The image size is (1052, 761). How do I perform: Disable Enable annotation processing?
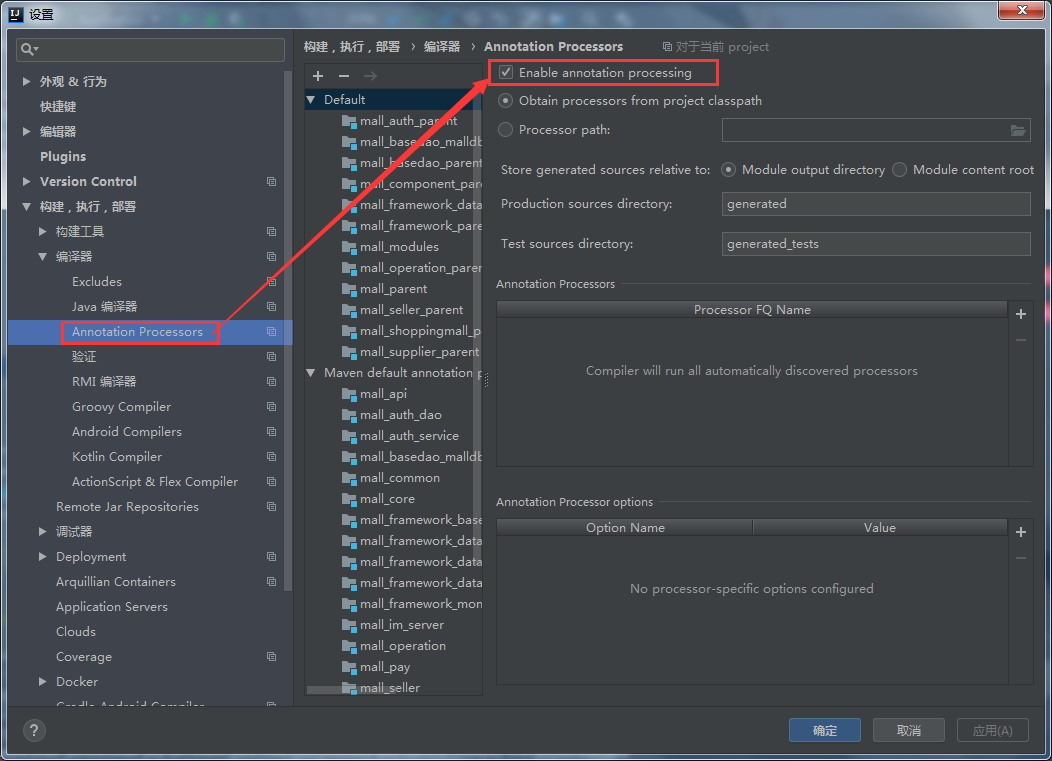(x=505, y=72)
